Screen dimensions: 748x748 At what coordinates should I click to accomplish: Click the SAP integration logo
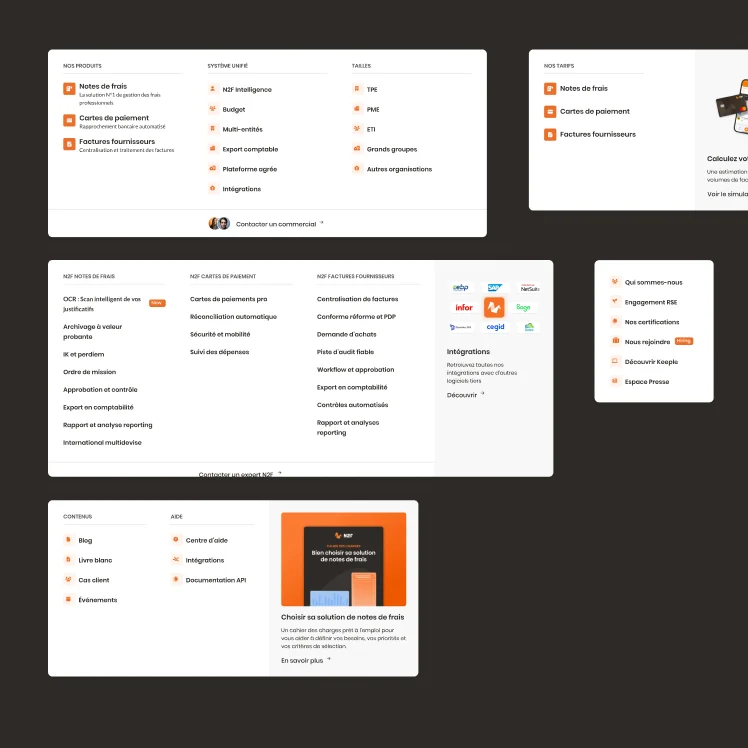coord(495,287)
